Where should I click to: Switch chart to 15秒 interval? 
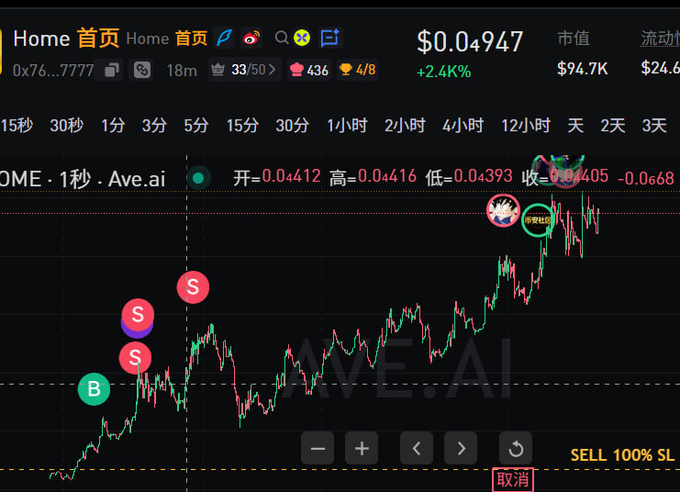coord(16,125)
